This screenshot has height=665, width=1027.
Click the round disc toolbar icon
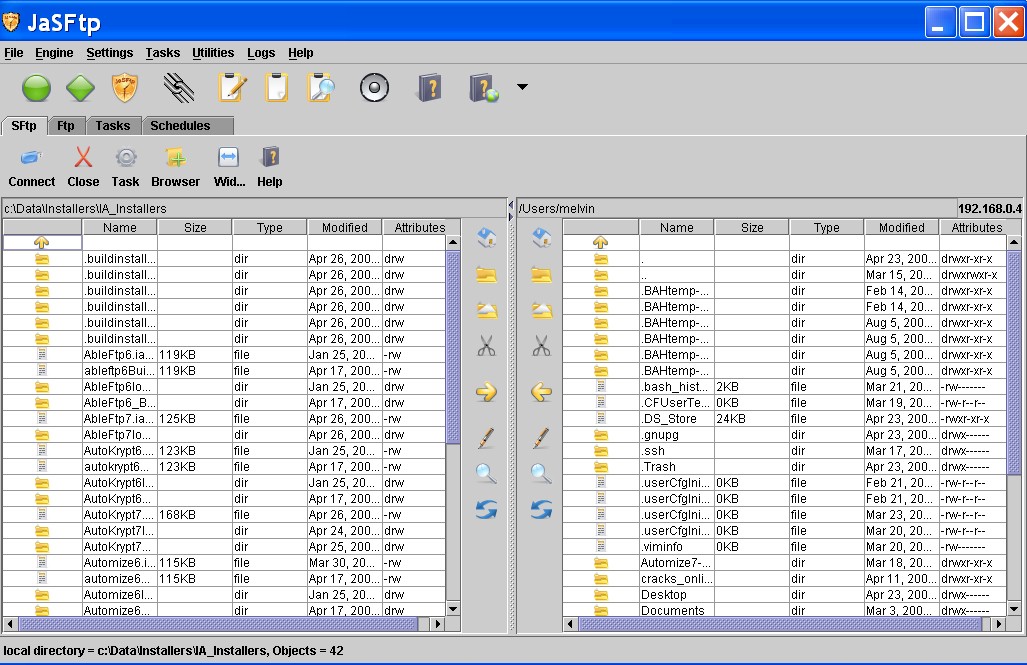pos(374,88)
